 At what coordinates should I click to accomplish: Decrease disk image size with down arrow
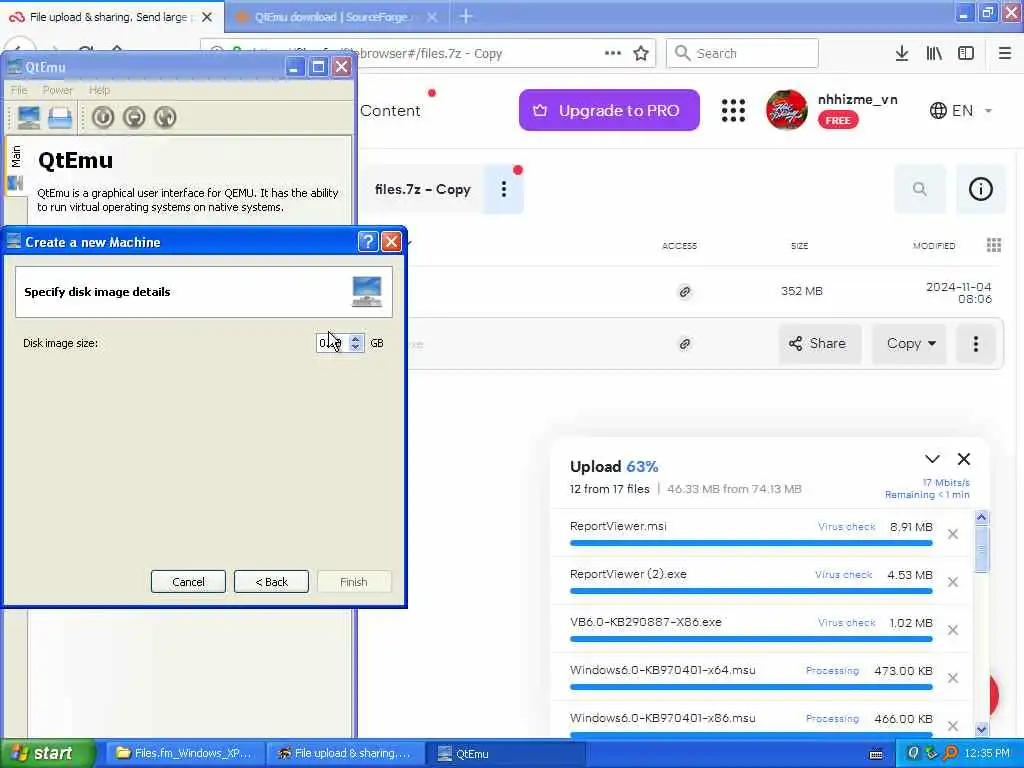tap(355, 347)
